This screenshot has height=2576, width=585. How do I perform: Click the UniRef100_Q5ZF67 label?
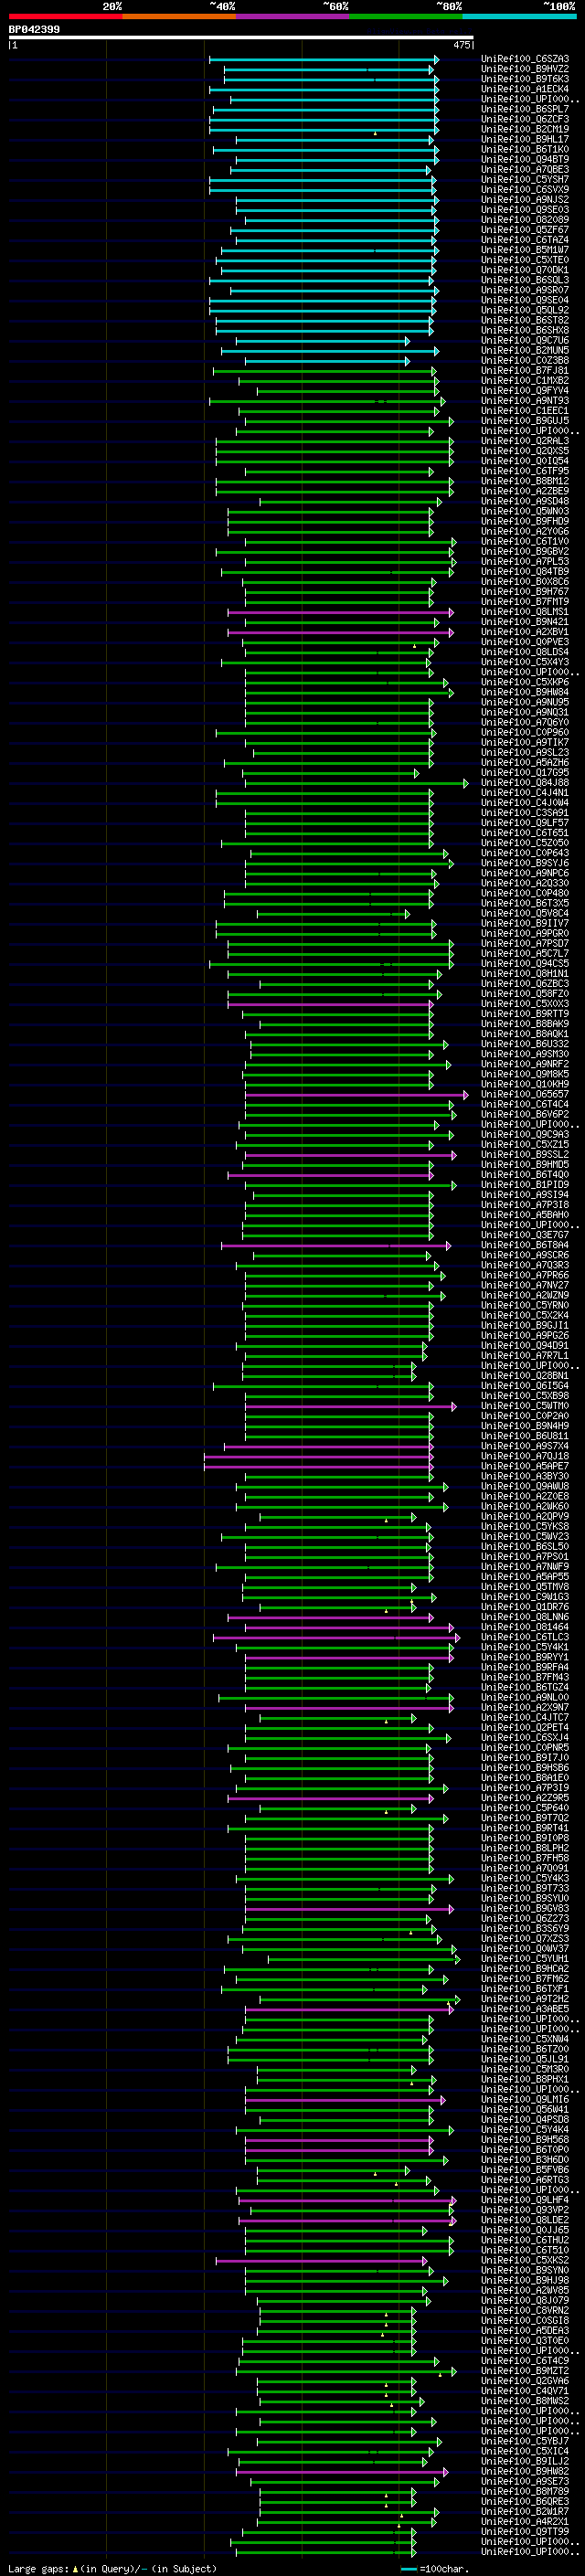(525, 230)
